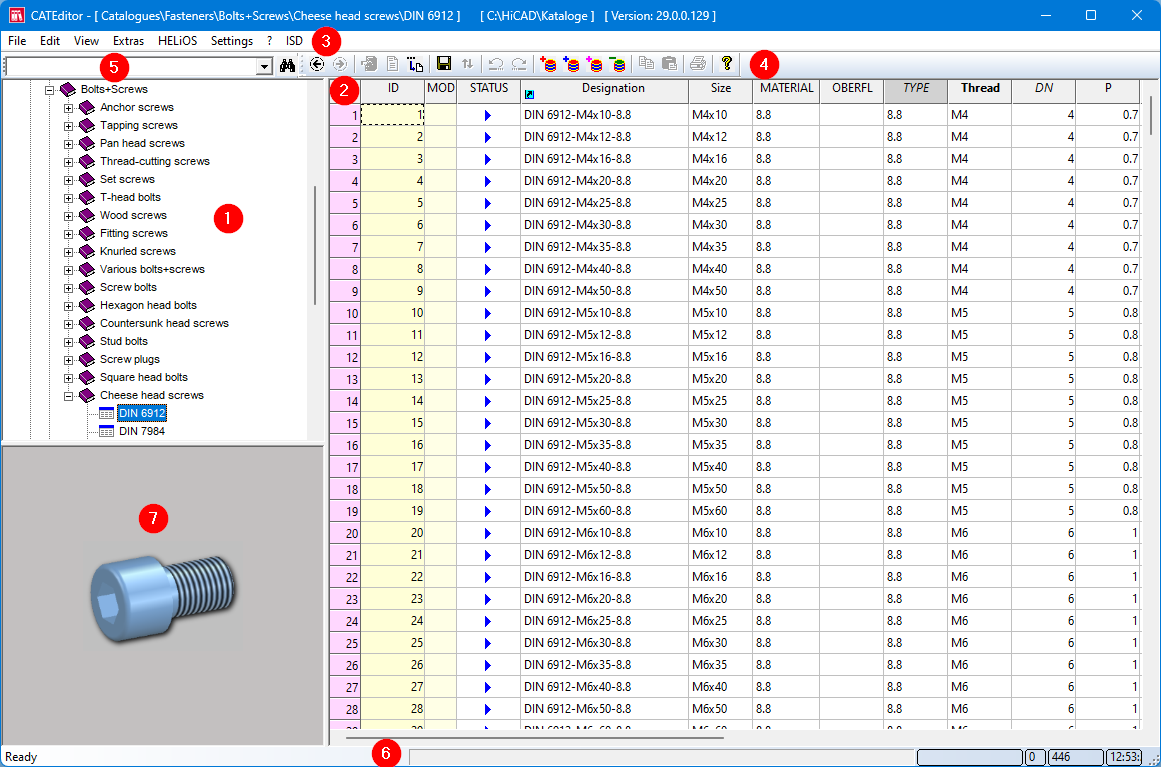Click the printer icon
The width and height of the screenshot is (1161, 767).
click(697, 64)
